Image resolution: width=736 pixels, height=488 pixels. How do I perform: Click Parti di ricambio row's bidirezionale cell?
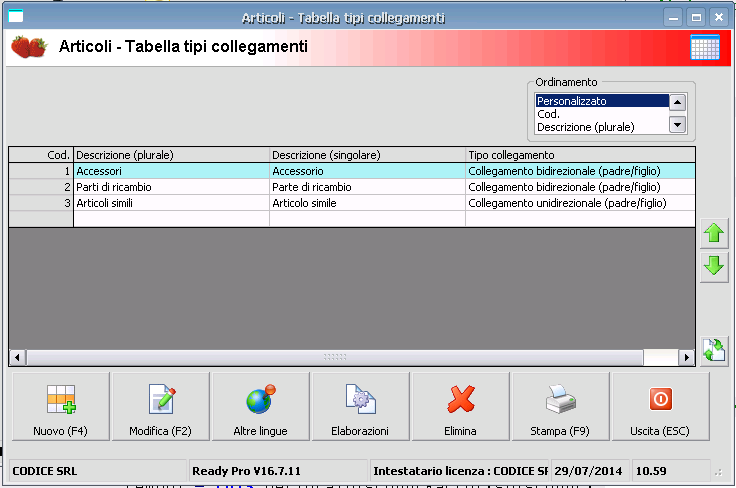pos(580,187)
